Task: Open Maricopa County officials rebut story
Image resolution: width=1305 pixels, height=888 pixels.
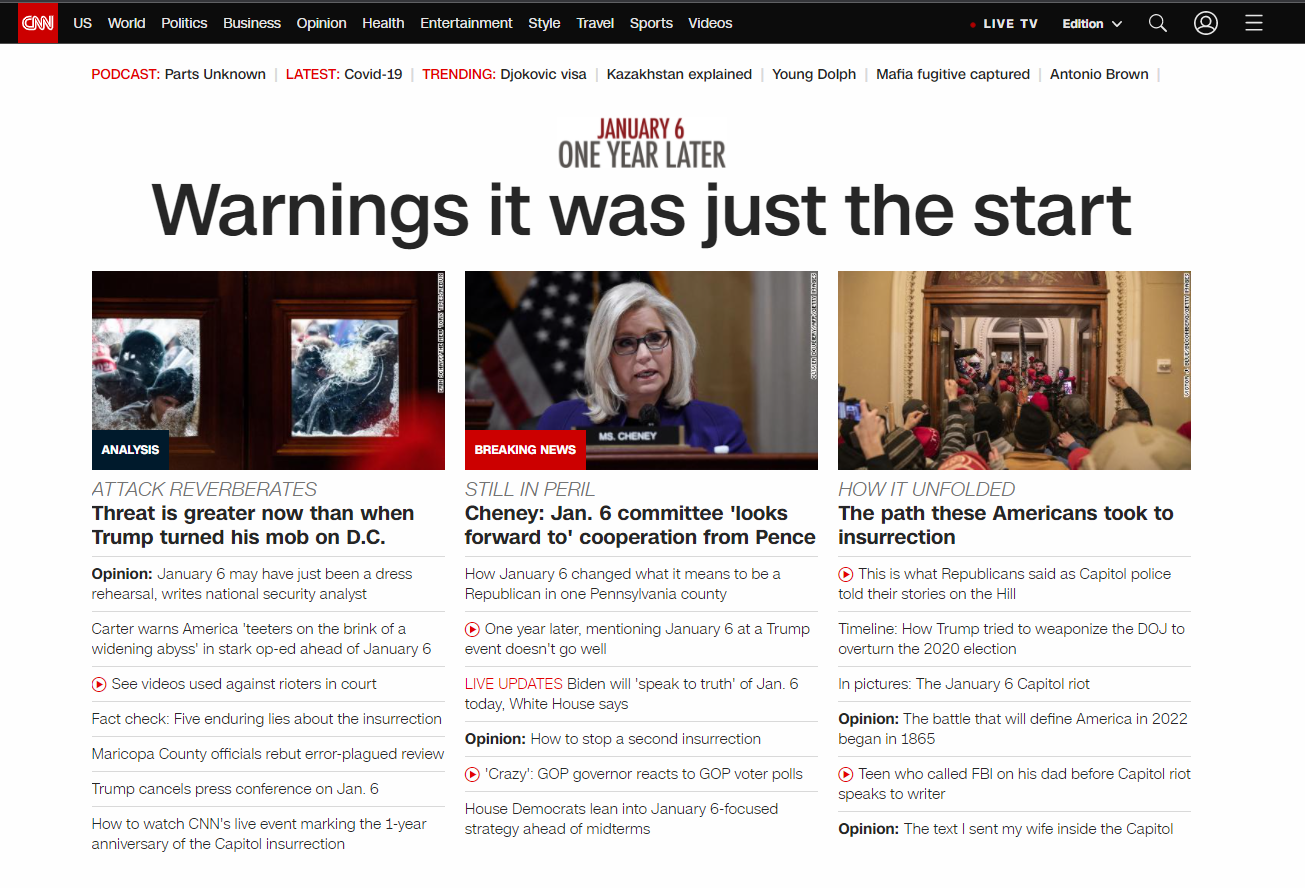Action: 268,754
